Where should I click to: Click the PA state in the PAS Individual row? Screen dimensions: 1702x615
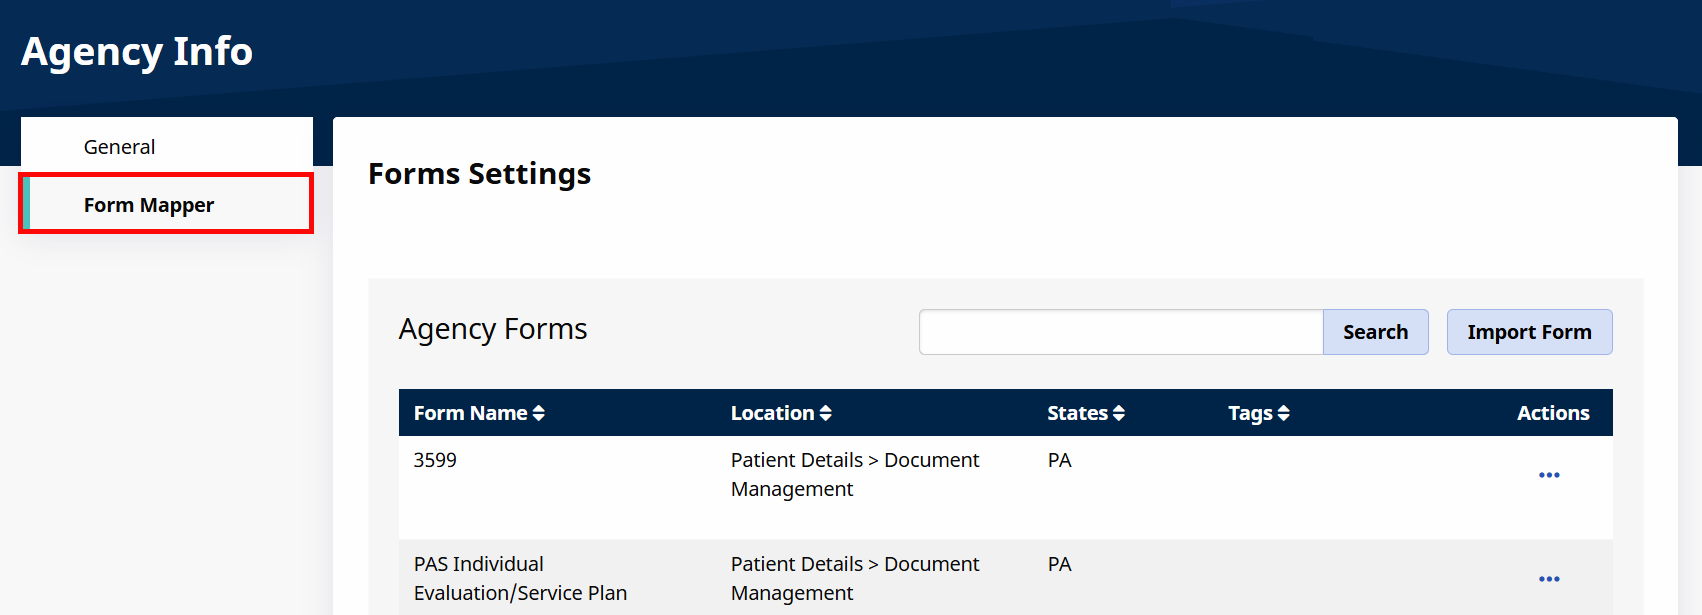pos(1059,564)
